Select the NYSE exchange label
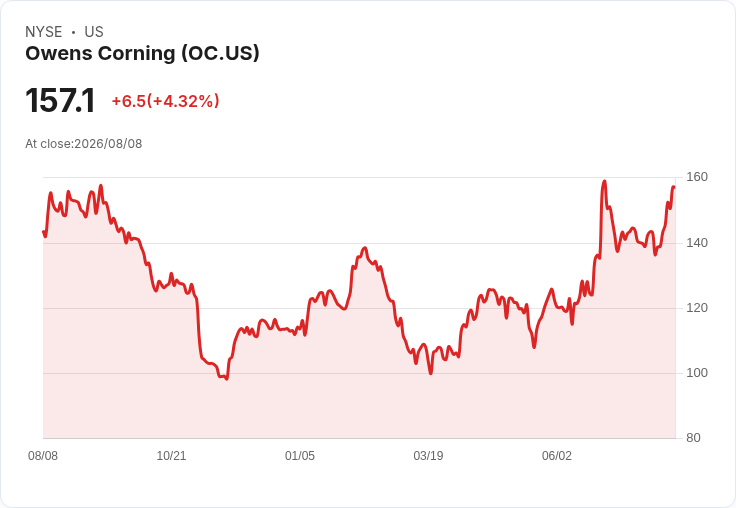 [44, 32]
